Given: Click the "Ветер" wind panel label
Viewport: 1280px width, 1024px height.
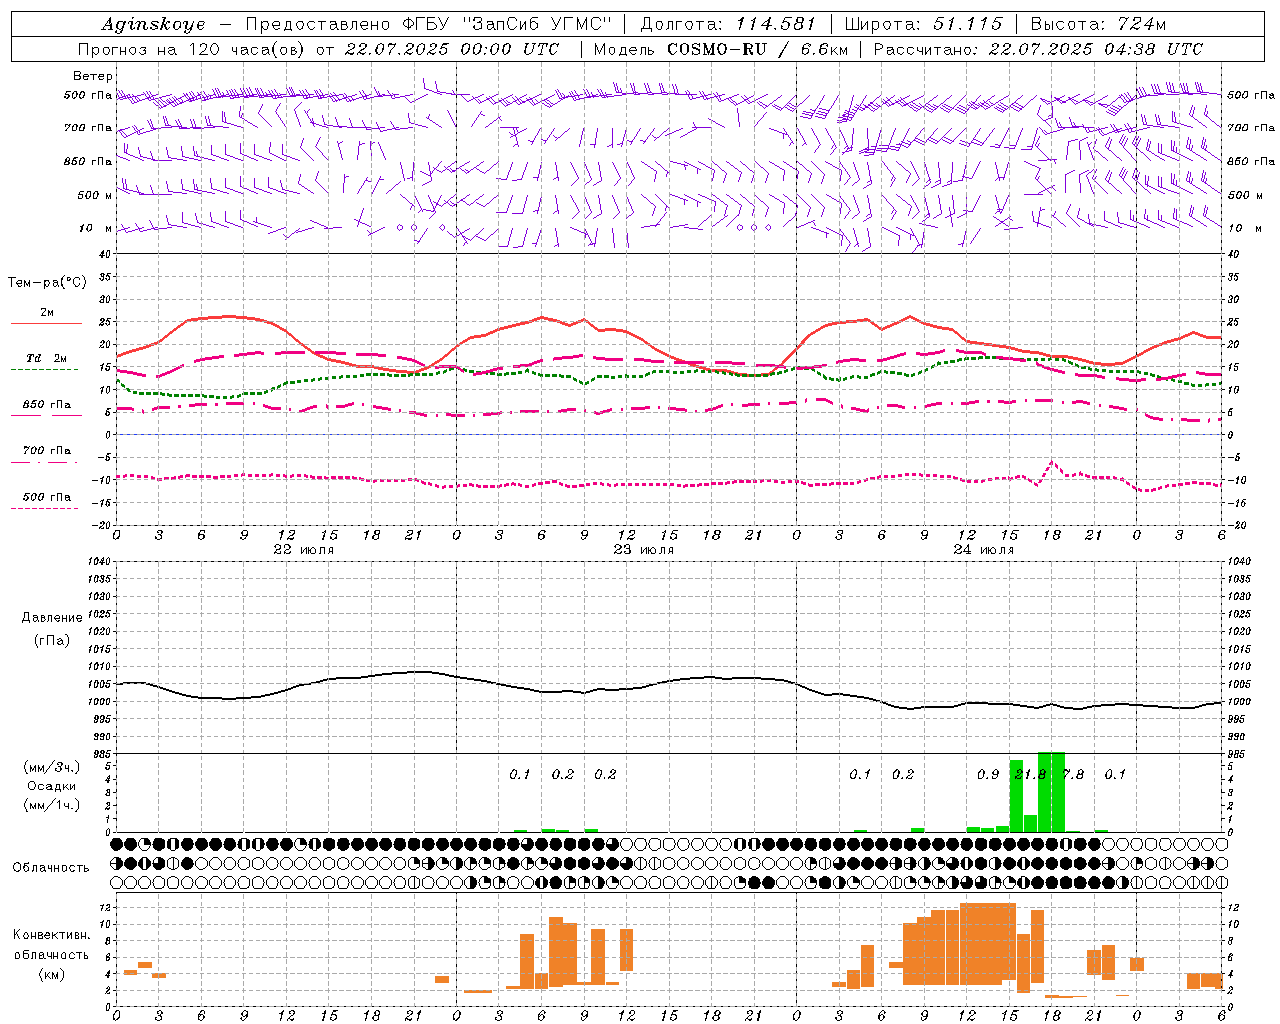Looking at the screenshot, I should [93, 76].
